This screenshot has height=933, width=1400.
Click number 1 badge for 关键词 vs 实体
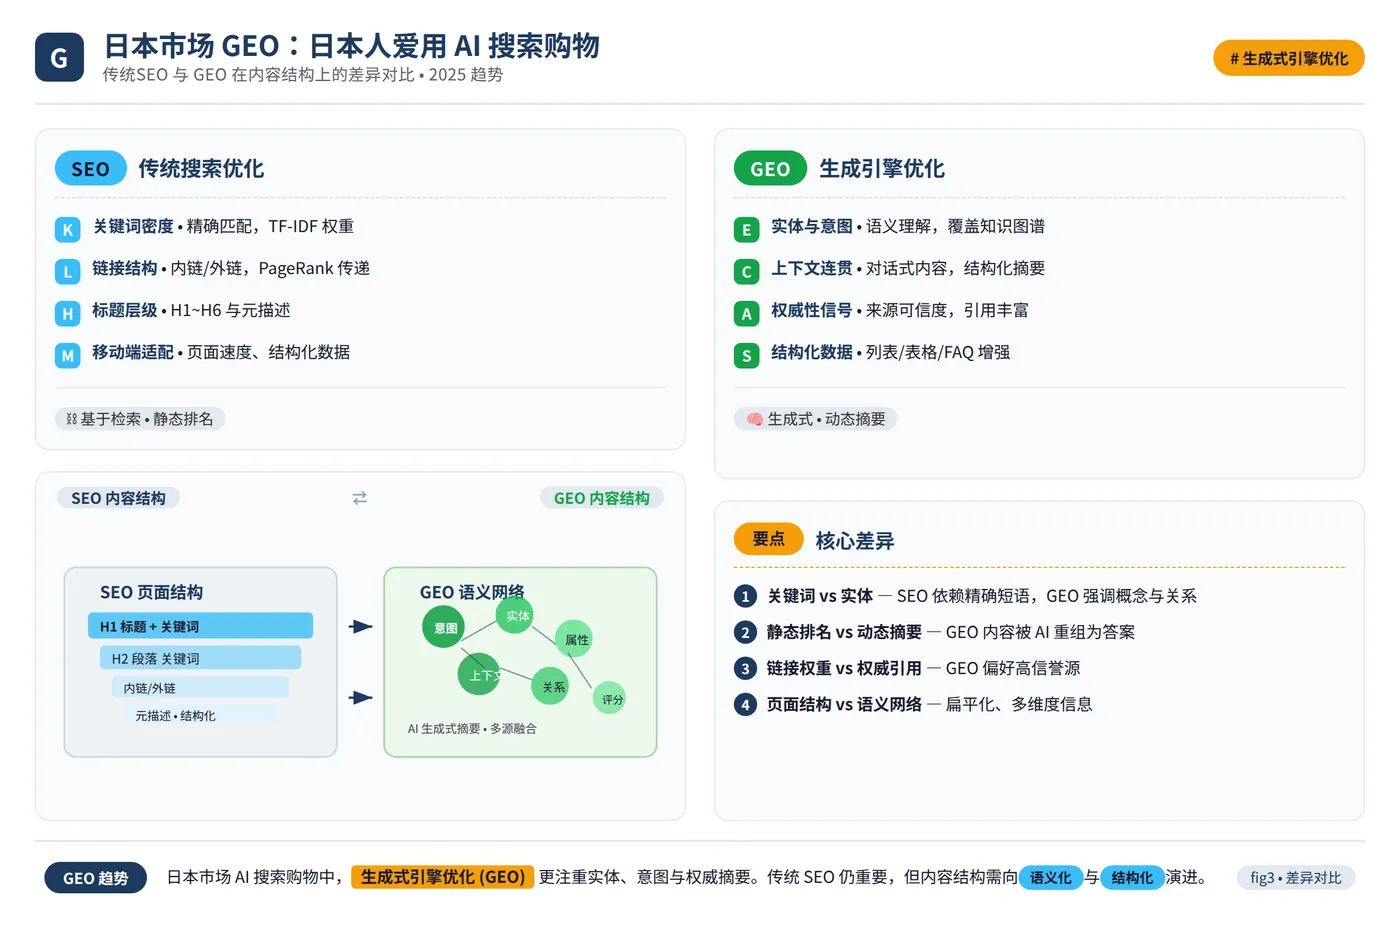click(745, 597)
